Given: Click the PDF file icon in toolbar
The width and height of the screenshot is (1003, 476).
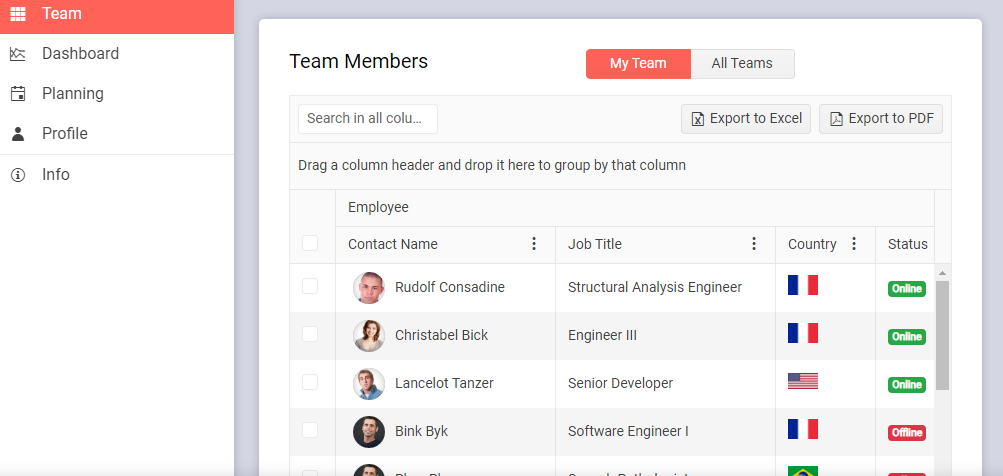Looking at the screenshot, I should [836, 119].
